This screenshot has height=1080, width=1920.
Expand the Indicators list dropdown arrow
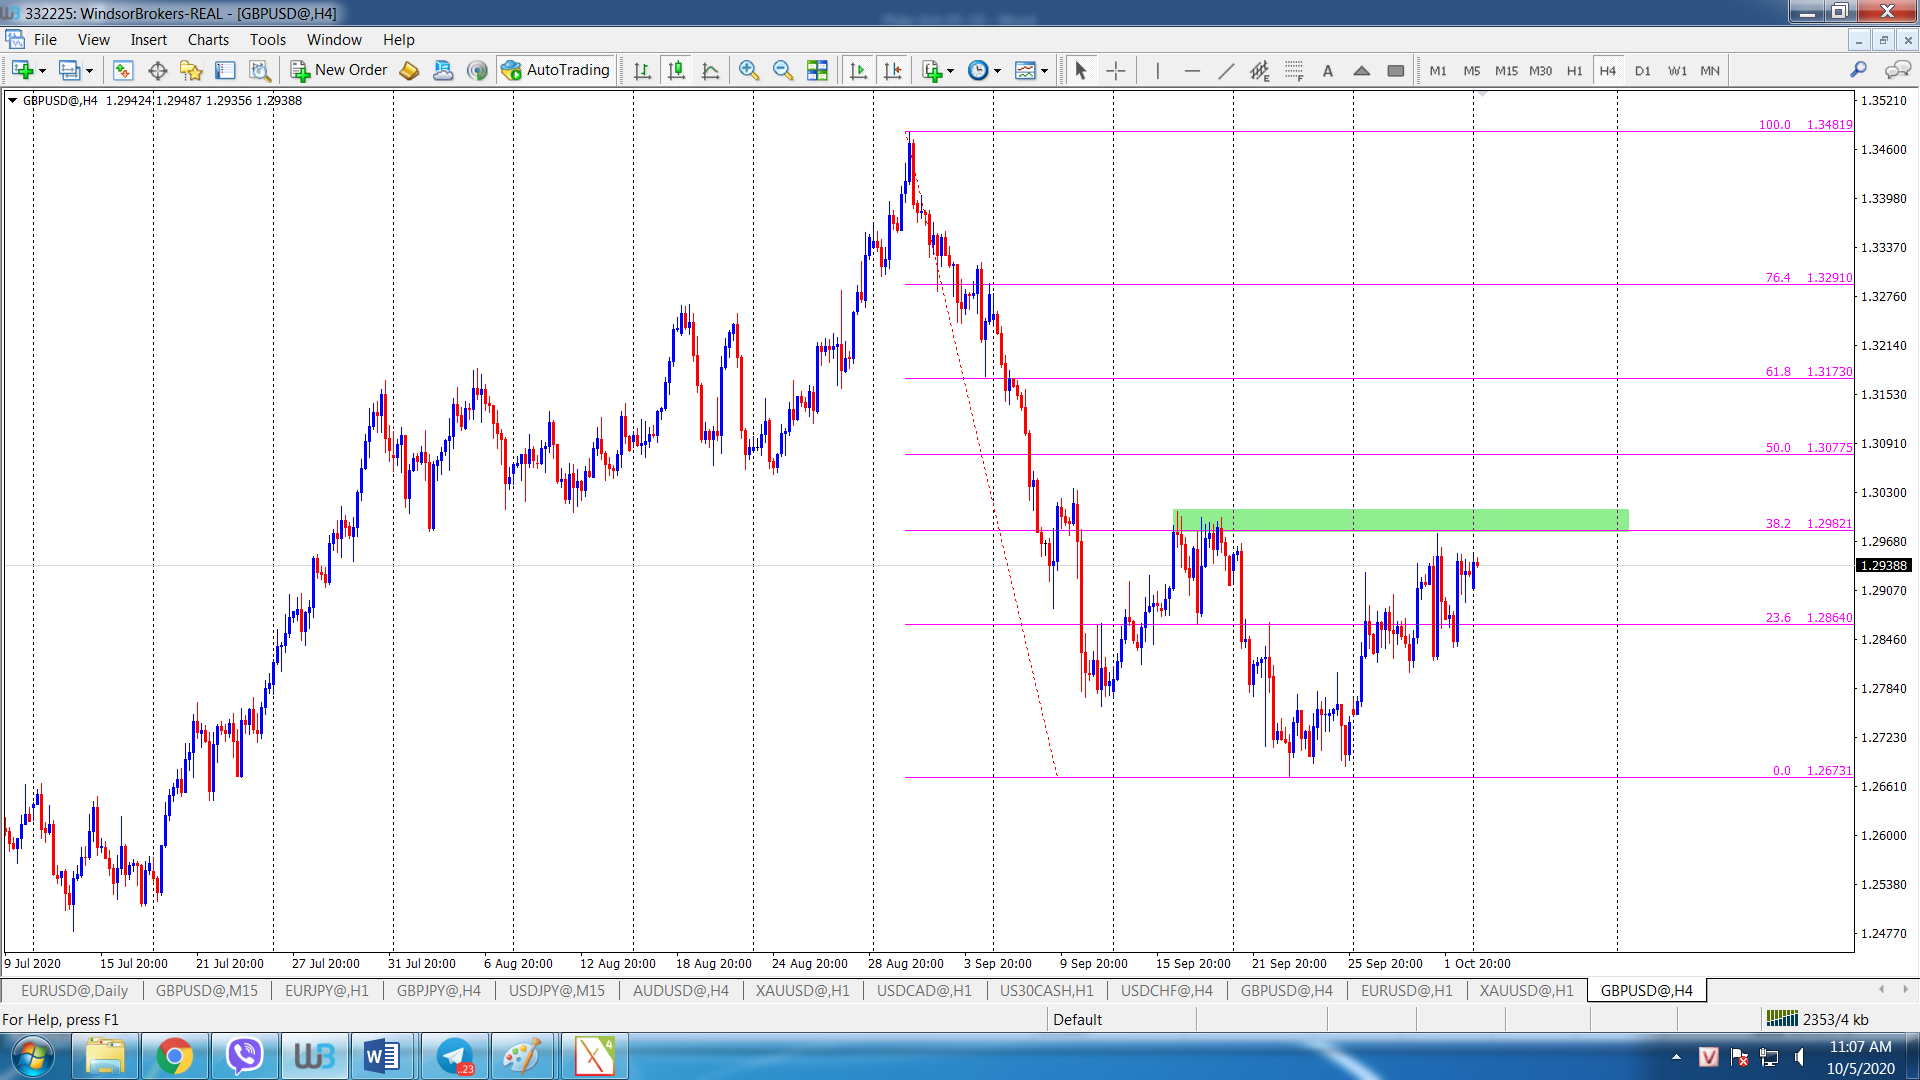[x=950, y=70]
